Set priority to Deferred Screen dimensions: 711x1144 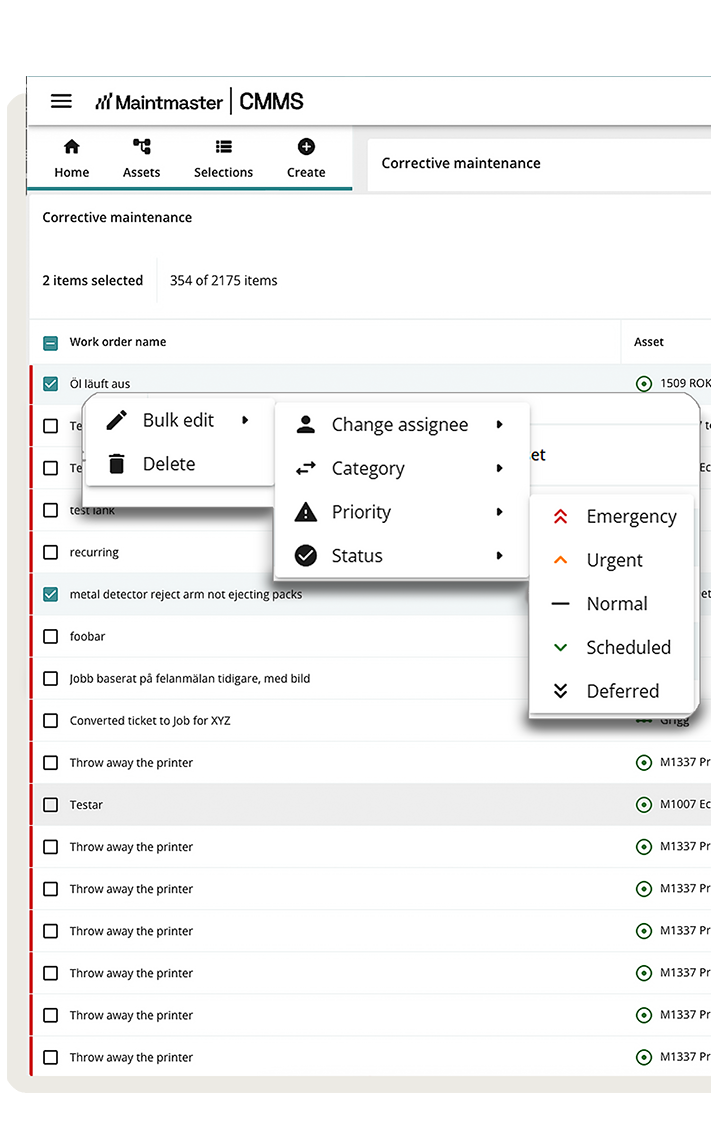622,691
